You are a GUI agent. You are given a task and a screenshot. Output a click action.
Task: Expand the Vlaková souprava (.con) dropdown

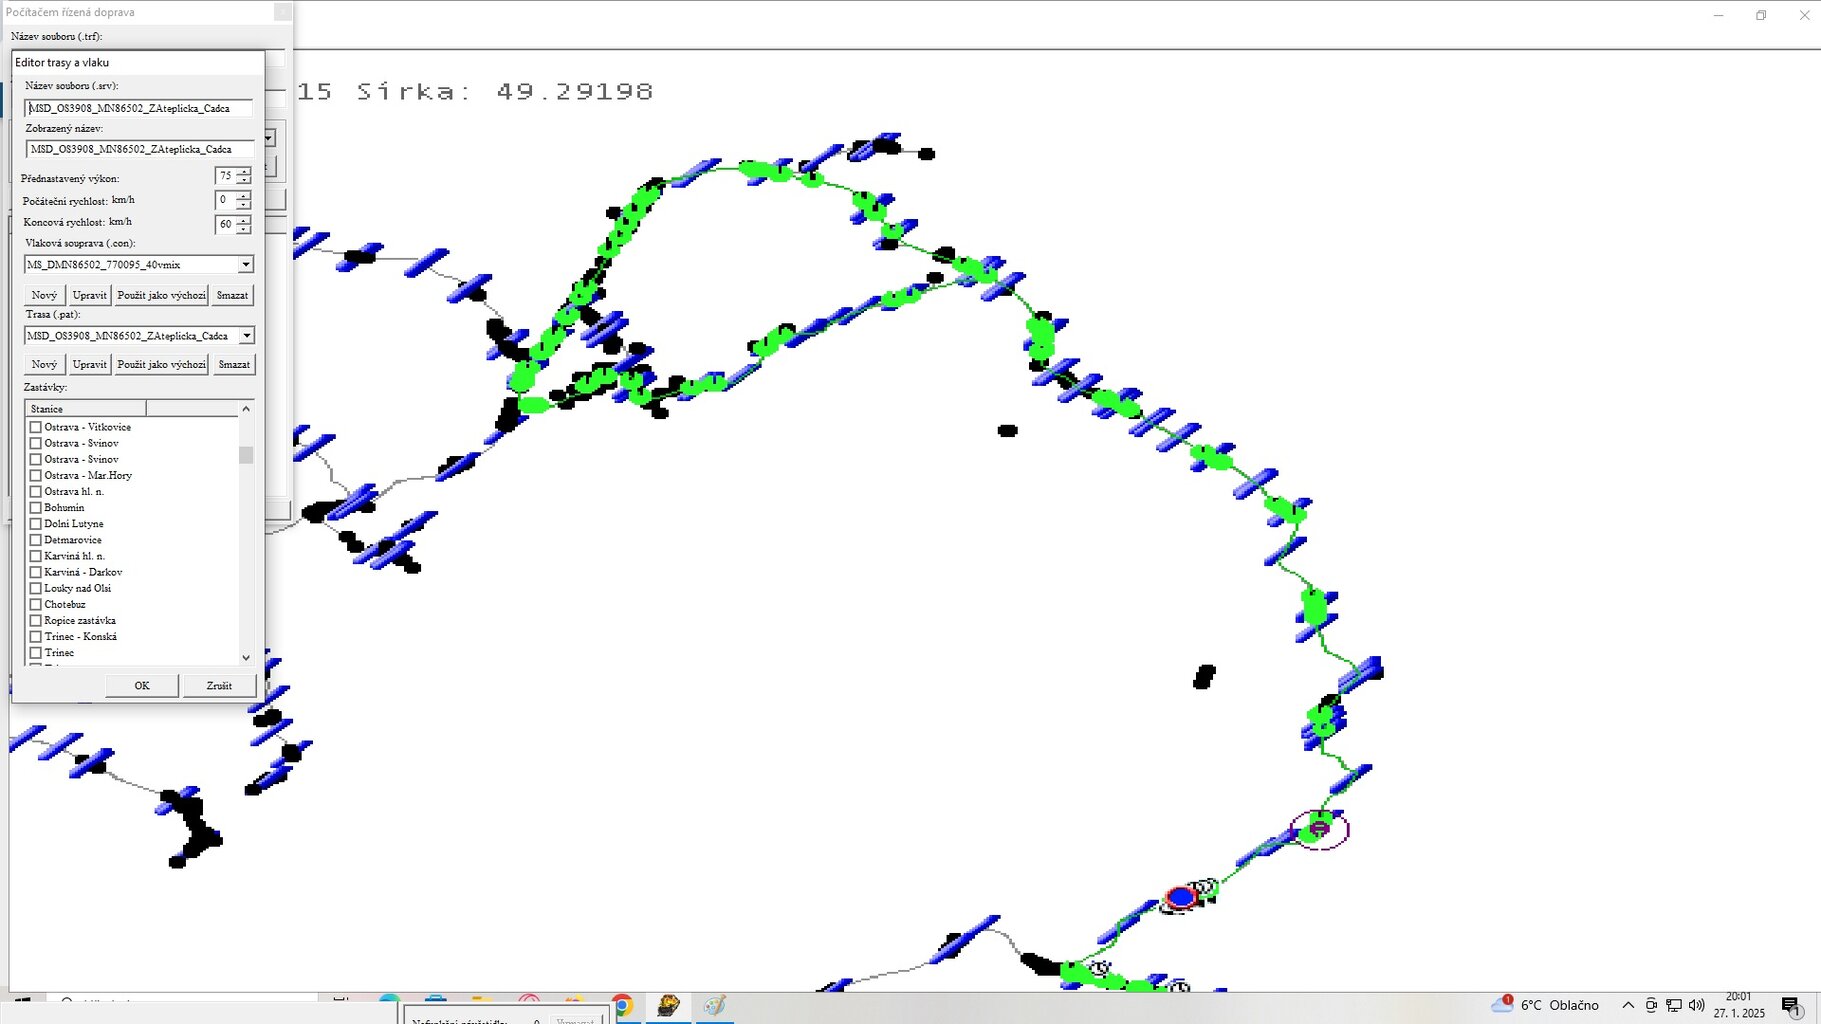pyautogui.click(x=245, y=265)
